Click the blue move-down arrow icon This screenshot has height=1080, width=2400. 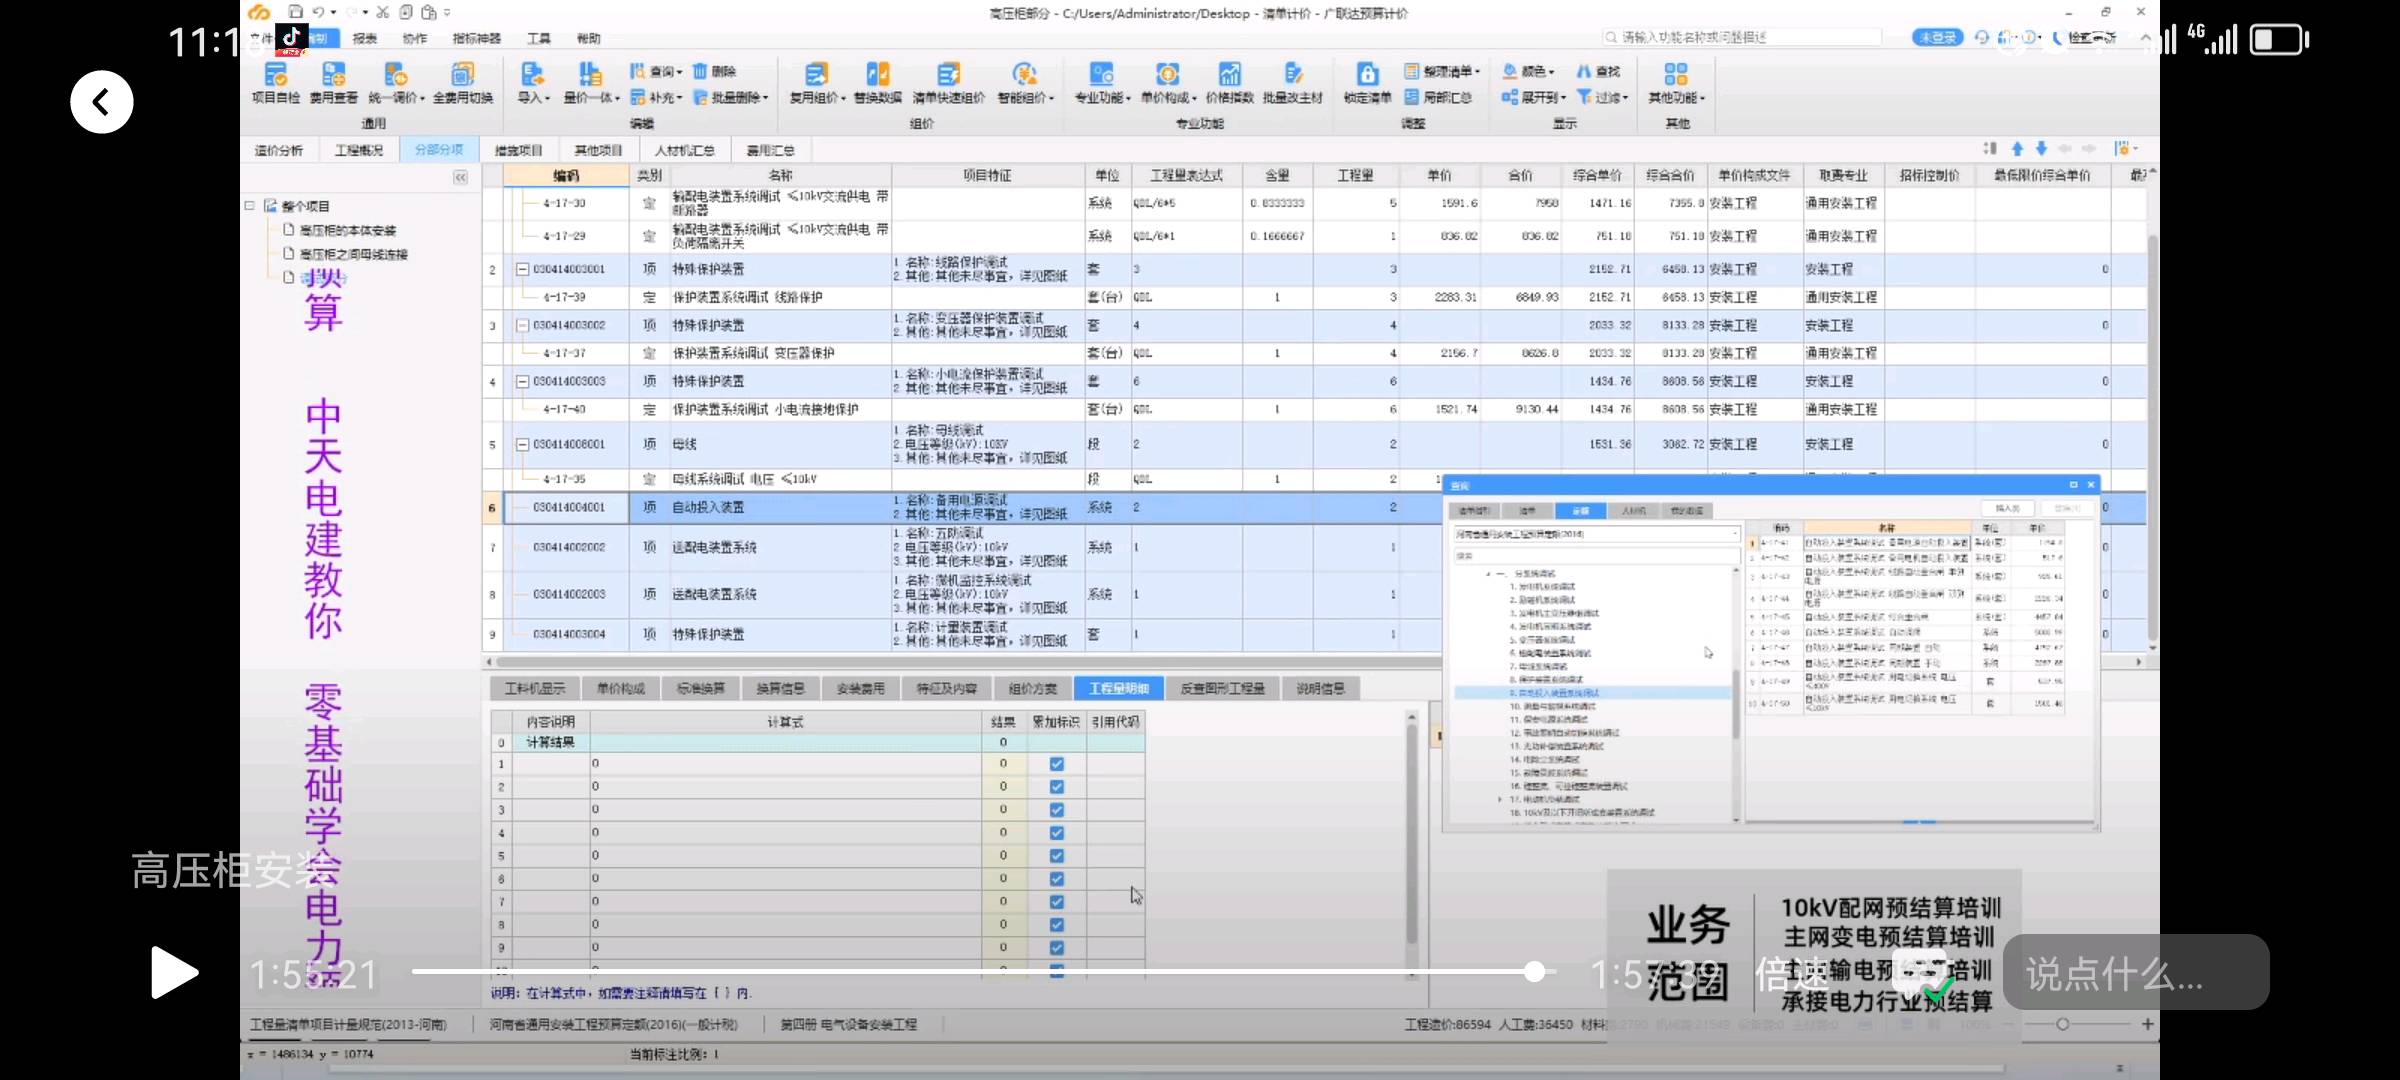coord(2041,149)
